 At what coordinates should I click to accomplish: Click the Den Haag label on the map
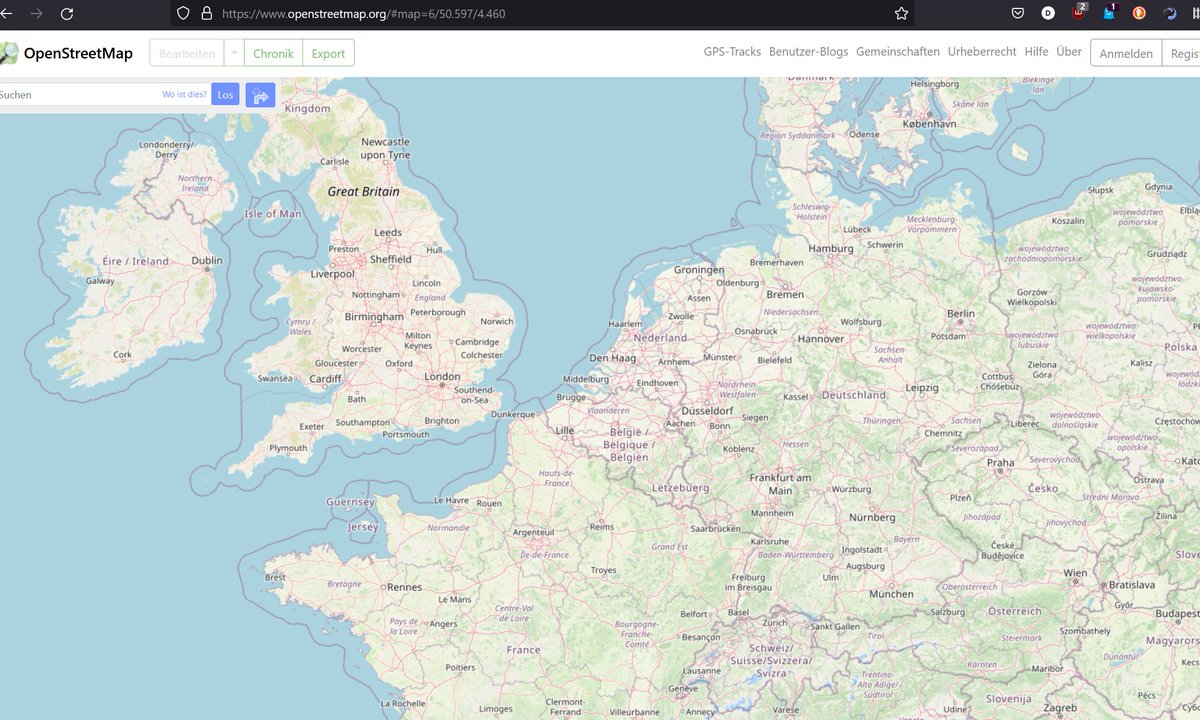pos(613,358)
